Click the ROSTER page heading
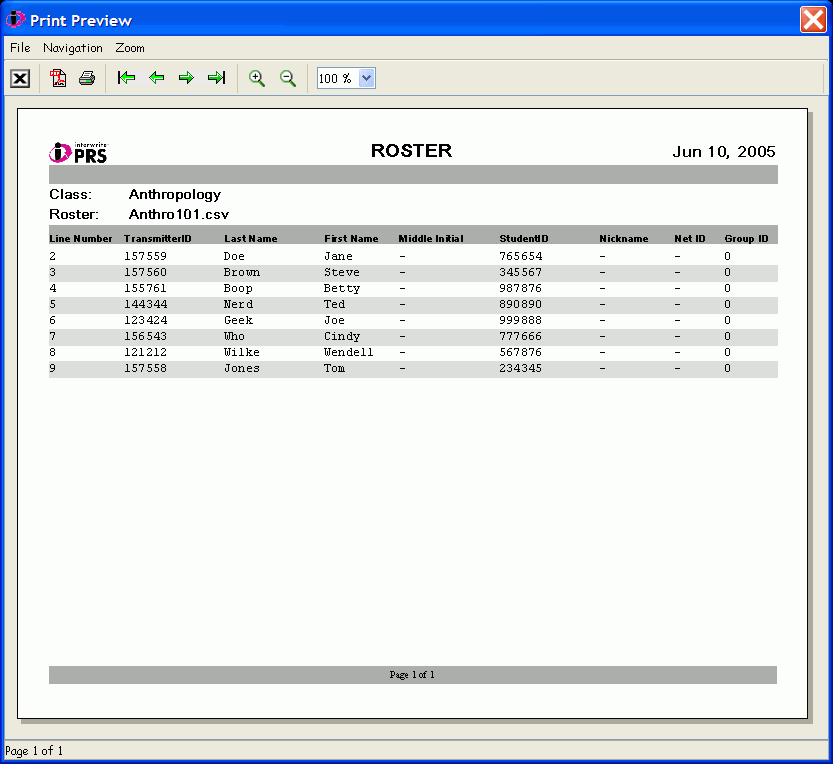 tap(412, 151)
